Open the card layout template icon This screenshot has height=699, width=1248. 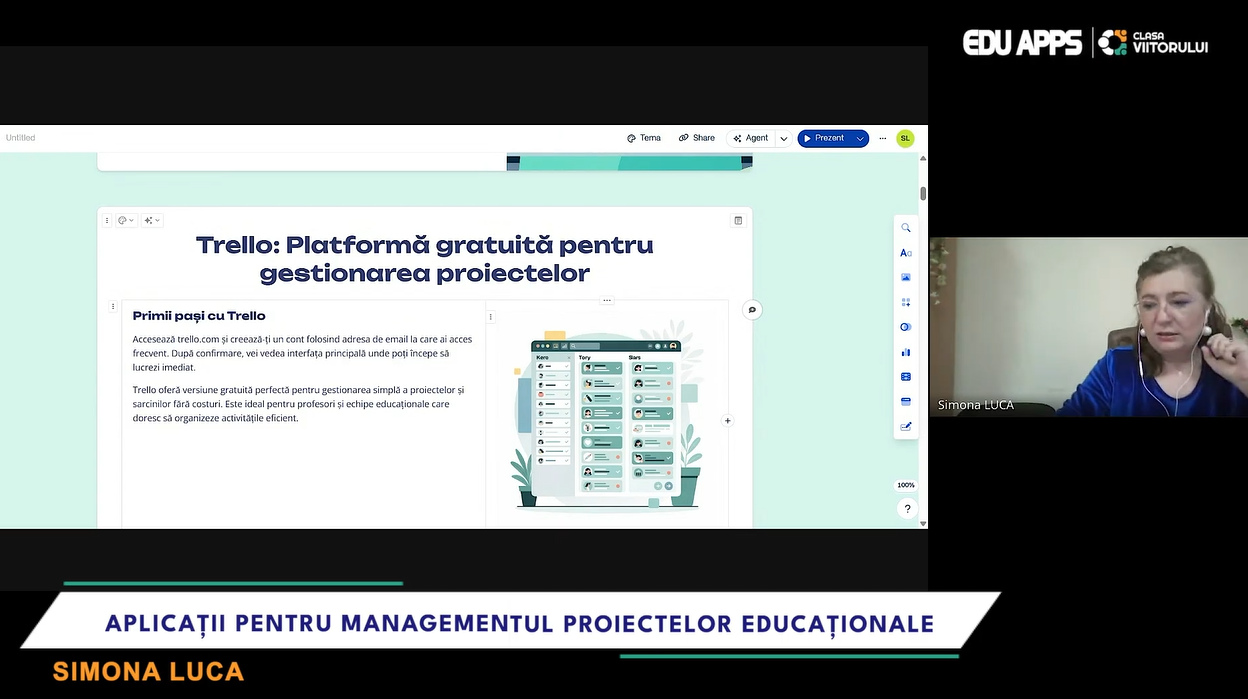738,220
